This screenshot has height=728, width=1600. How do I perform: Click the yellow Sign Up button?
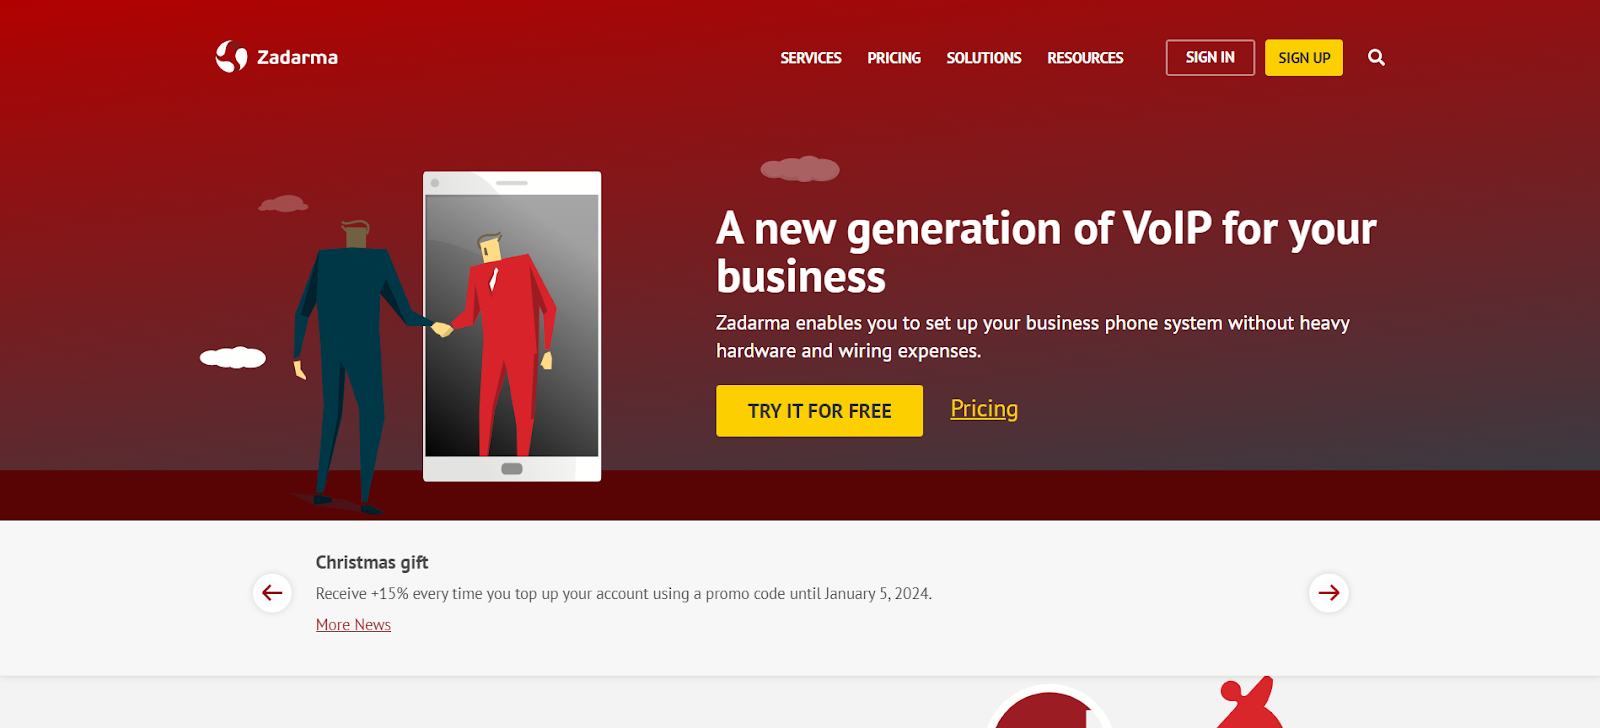[1304, 58]
